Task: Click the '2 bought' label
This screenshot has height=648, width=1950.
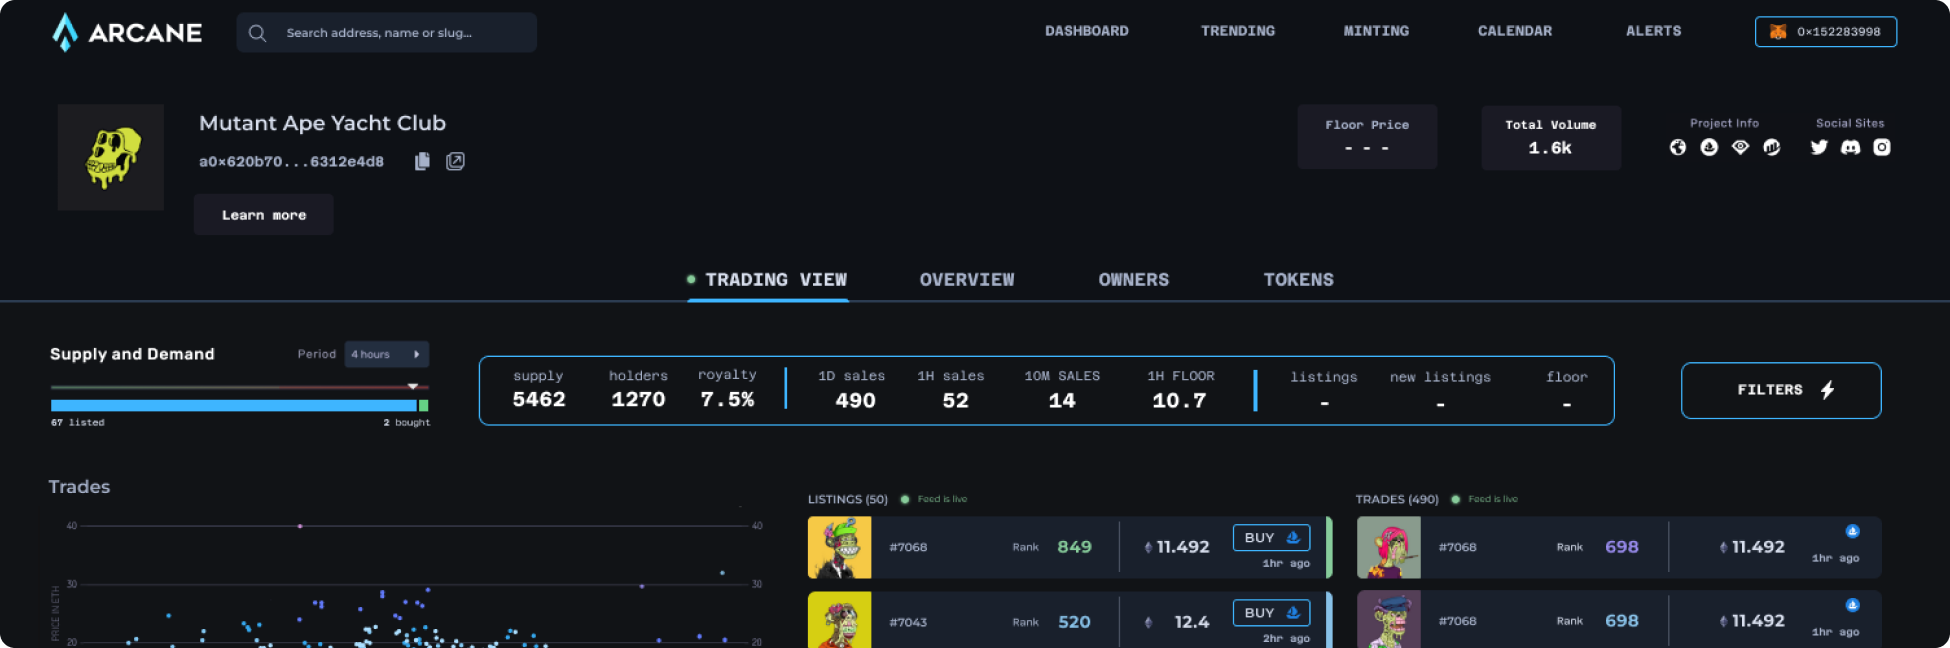Action: click(407, 422)
